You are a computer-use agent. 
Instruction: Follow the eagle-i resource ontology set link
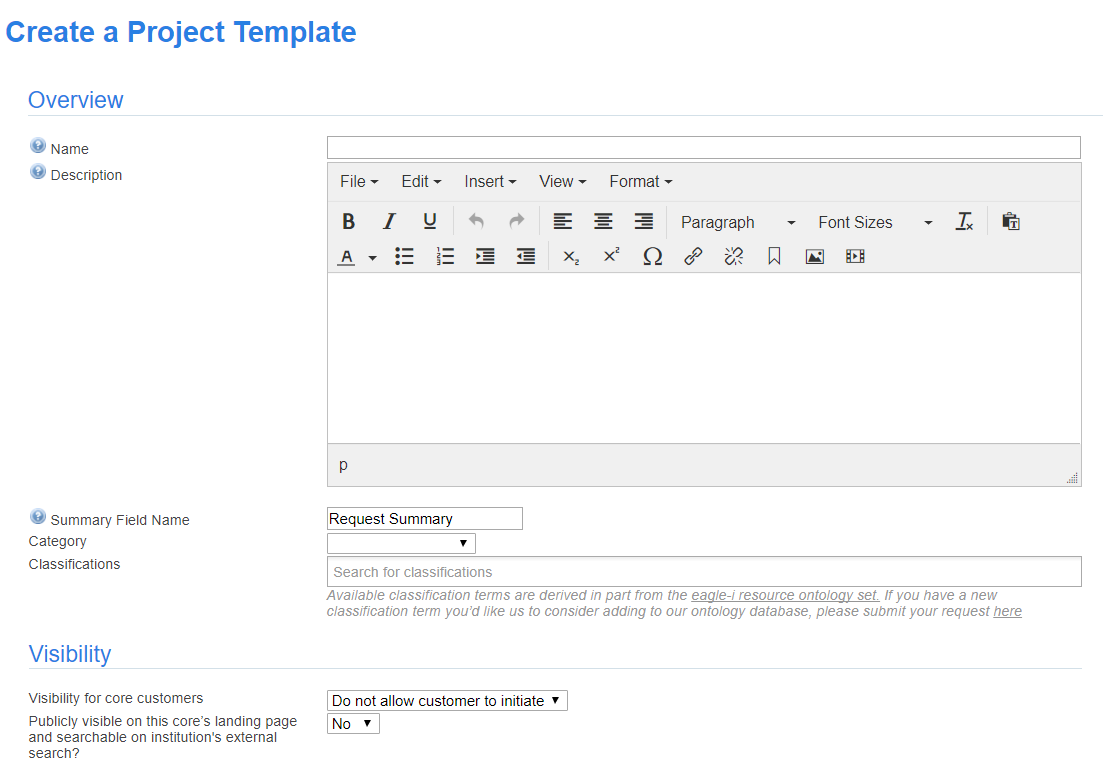(x=785, y=595)
